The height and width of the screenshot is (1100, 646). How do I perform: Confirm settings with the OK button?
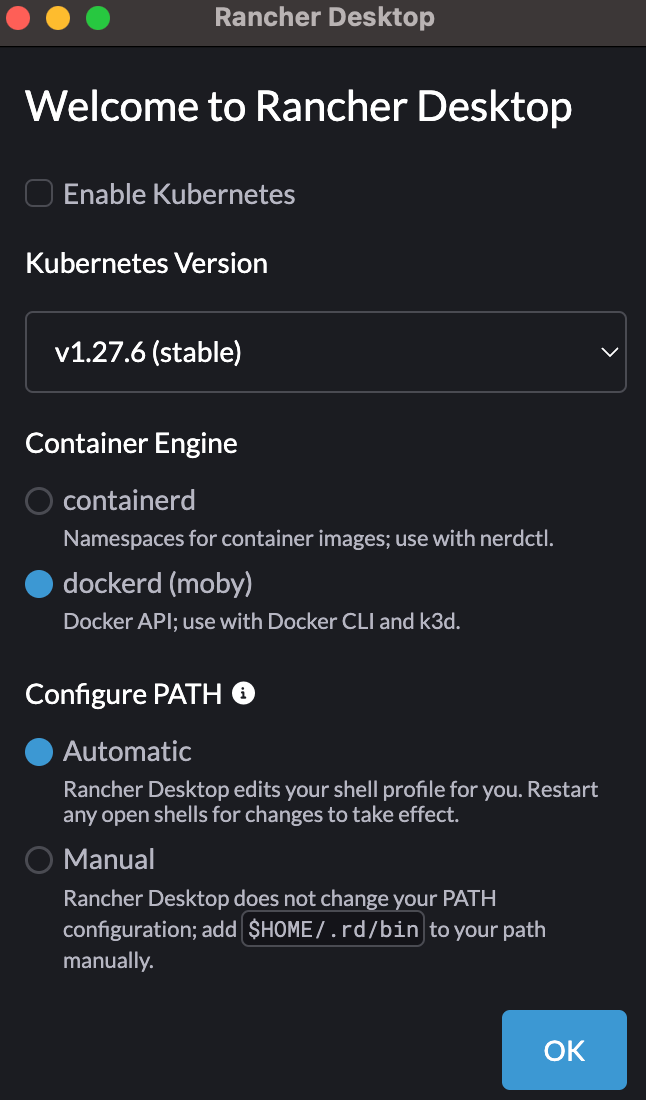pos(564,1049)
